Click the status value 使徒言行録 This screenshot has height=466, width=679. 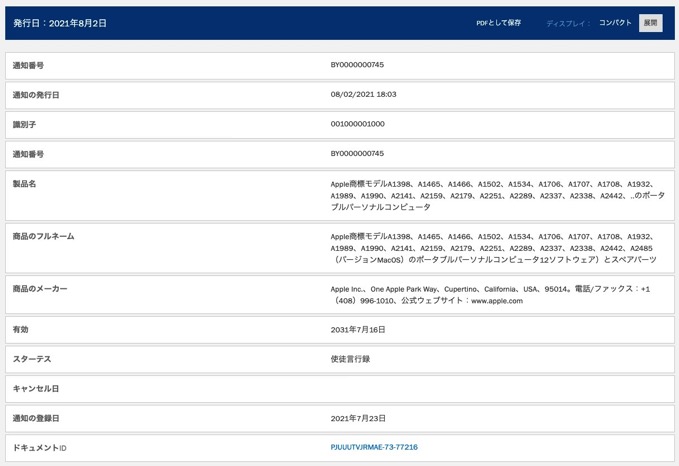tap(350, 359)
